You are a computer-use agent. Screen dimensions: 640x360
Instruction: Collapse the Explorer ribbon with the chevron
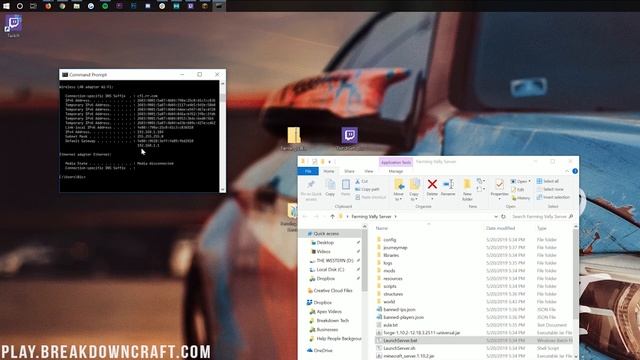[x=567, y=171]
